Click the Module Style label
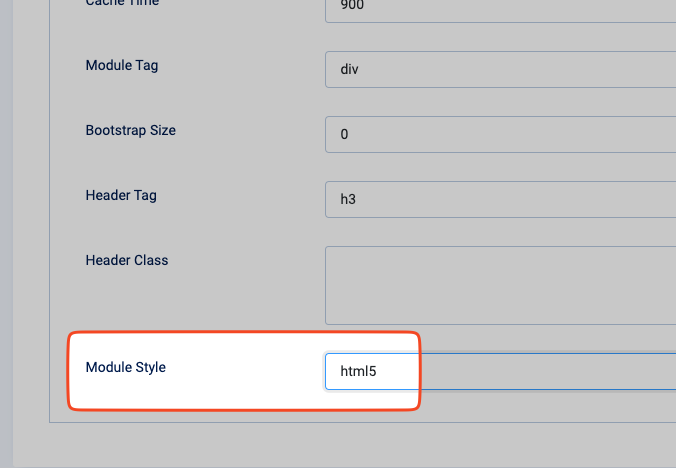This screenshot has height=468, width=676. click(x=126, y=367)
